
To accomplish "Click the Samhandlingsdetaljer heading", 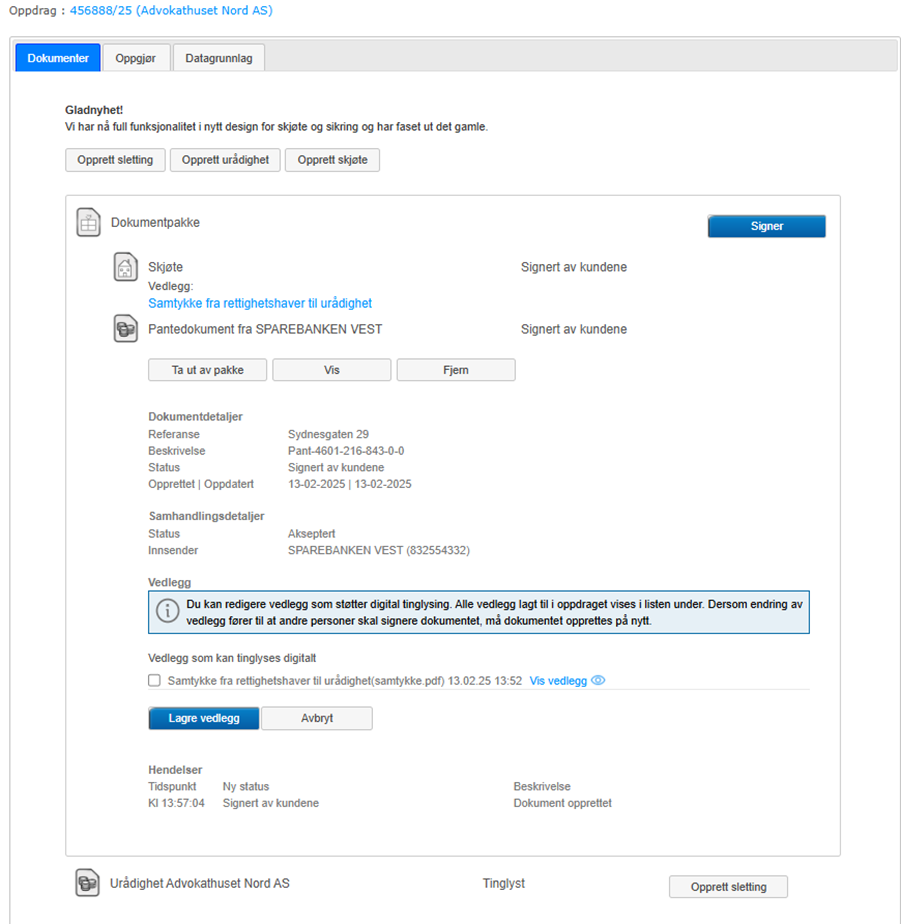I will 206,516.
